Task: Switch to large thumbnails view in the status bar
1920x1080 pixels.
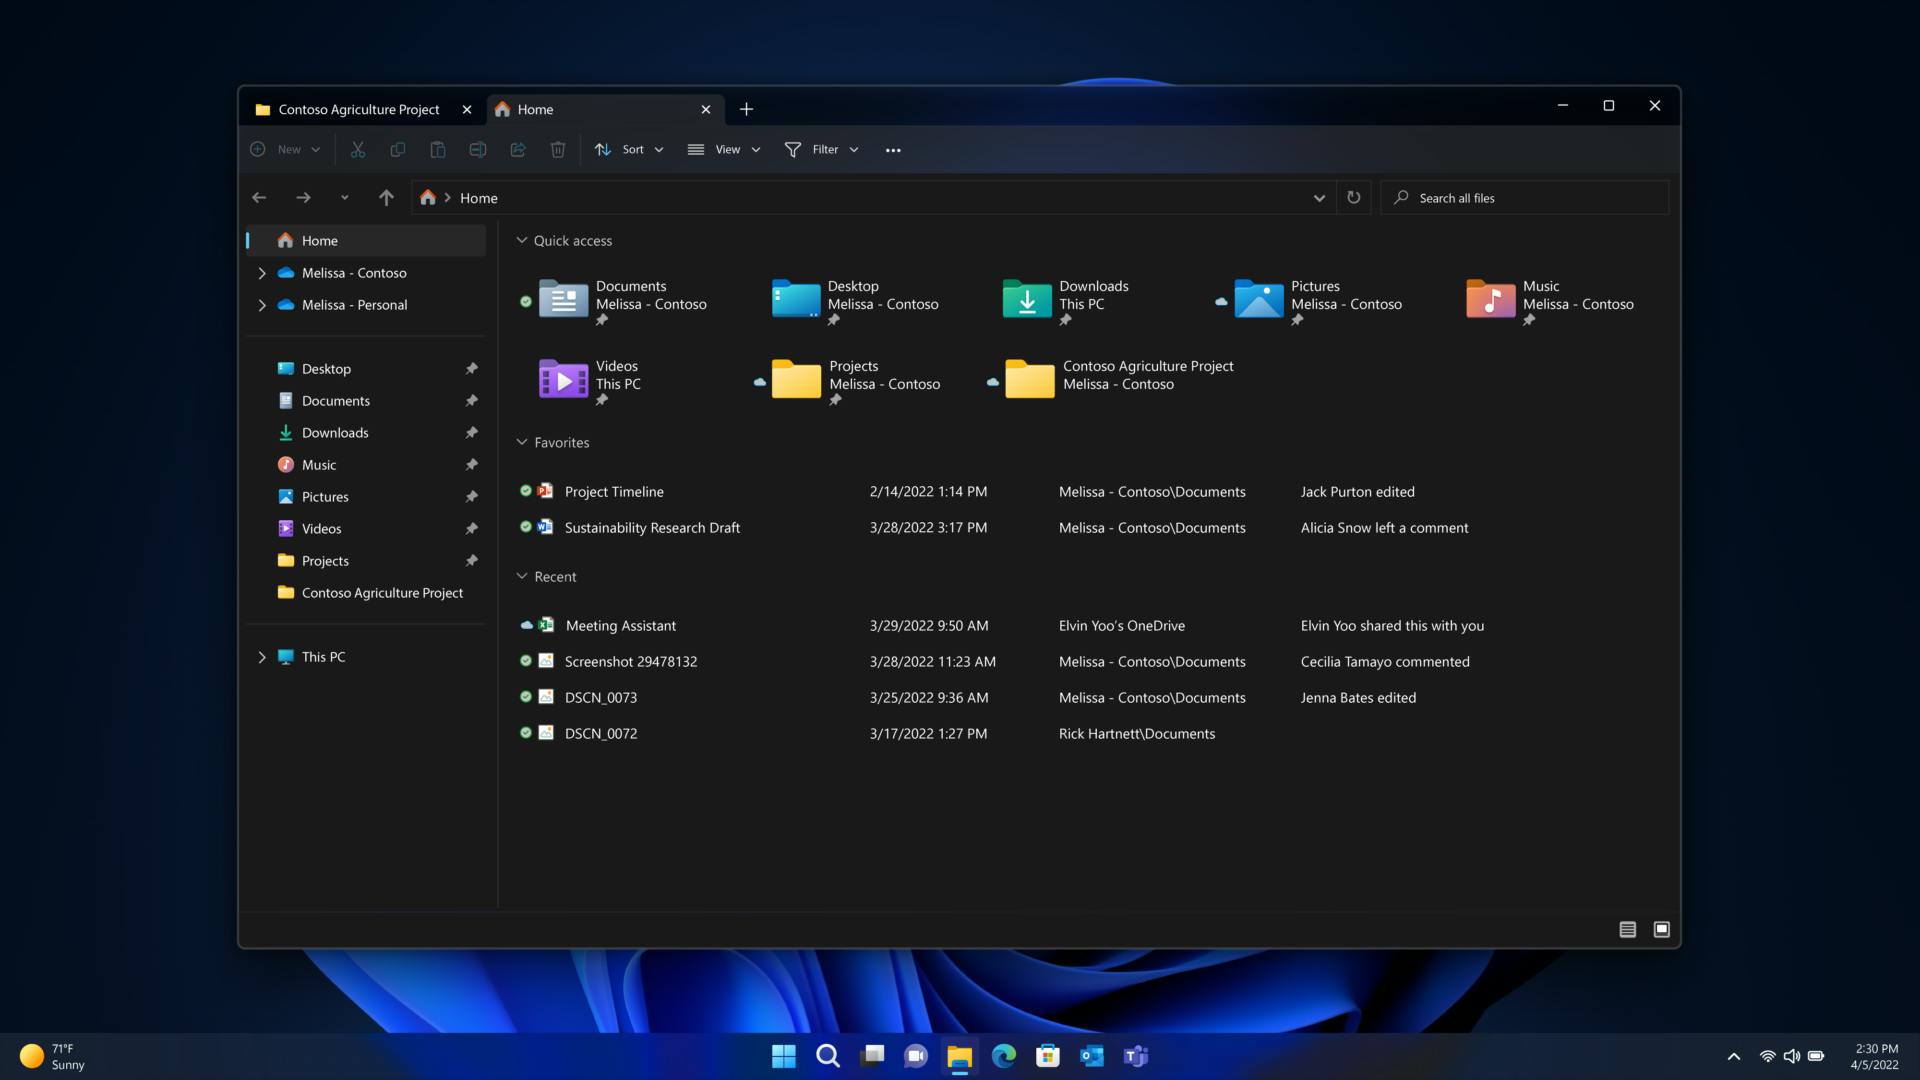Action: pos(1661,930)
